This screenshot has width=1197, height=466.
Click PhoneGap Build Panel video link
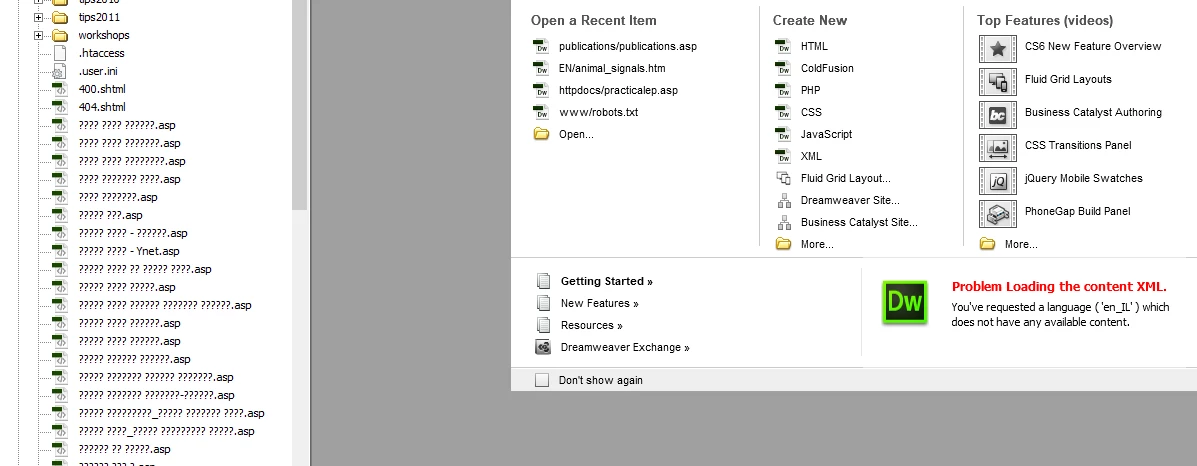1078,211
